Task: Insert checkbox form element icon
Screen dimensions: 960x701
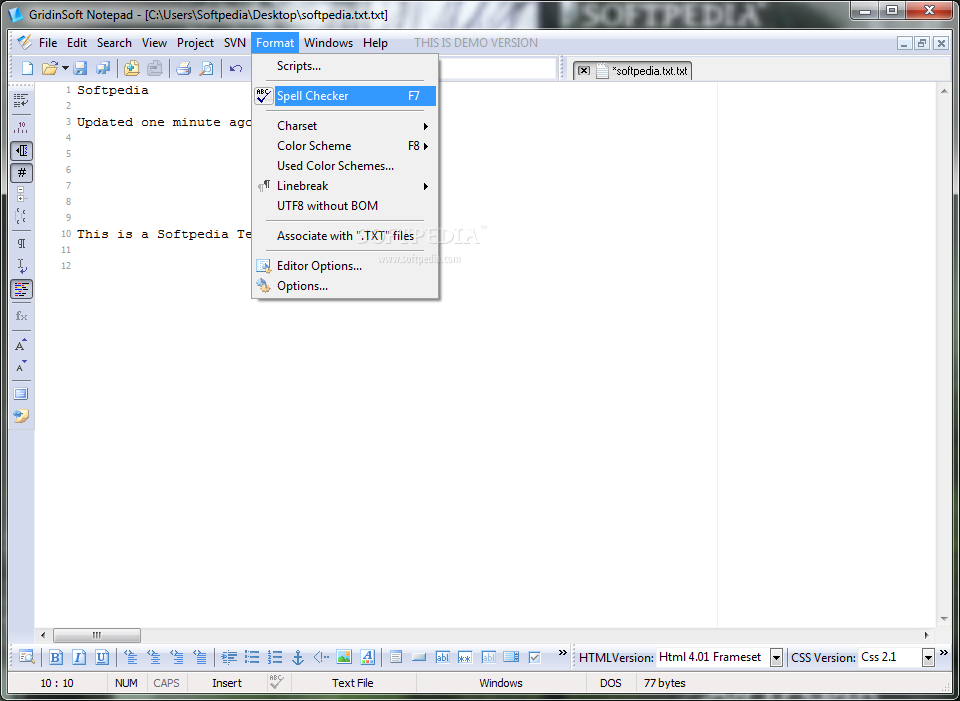Action: 534,658
